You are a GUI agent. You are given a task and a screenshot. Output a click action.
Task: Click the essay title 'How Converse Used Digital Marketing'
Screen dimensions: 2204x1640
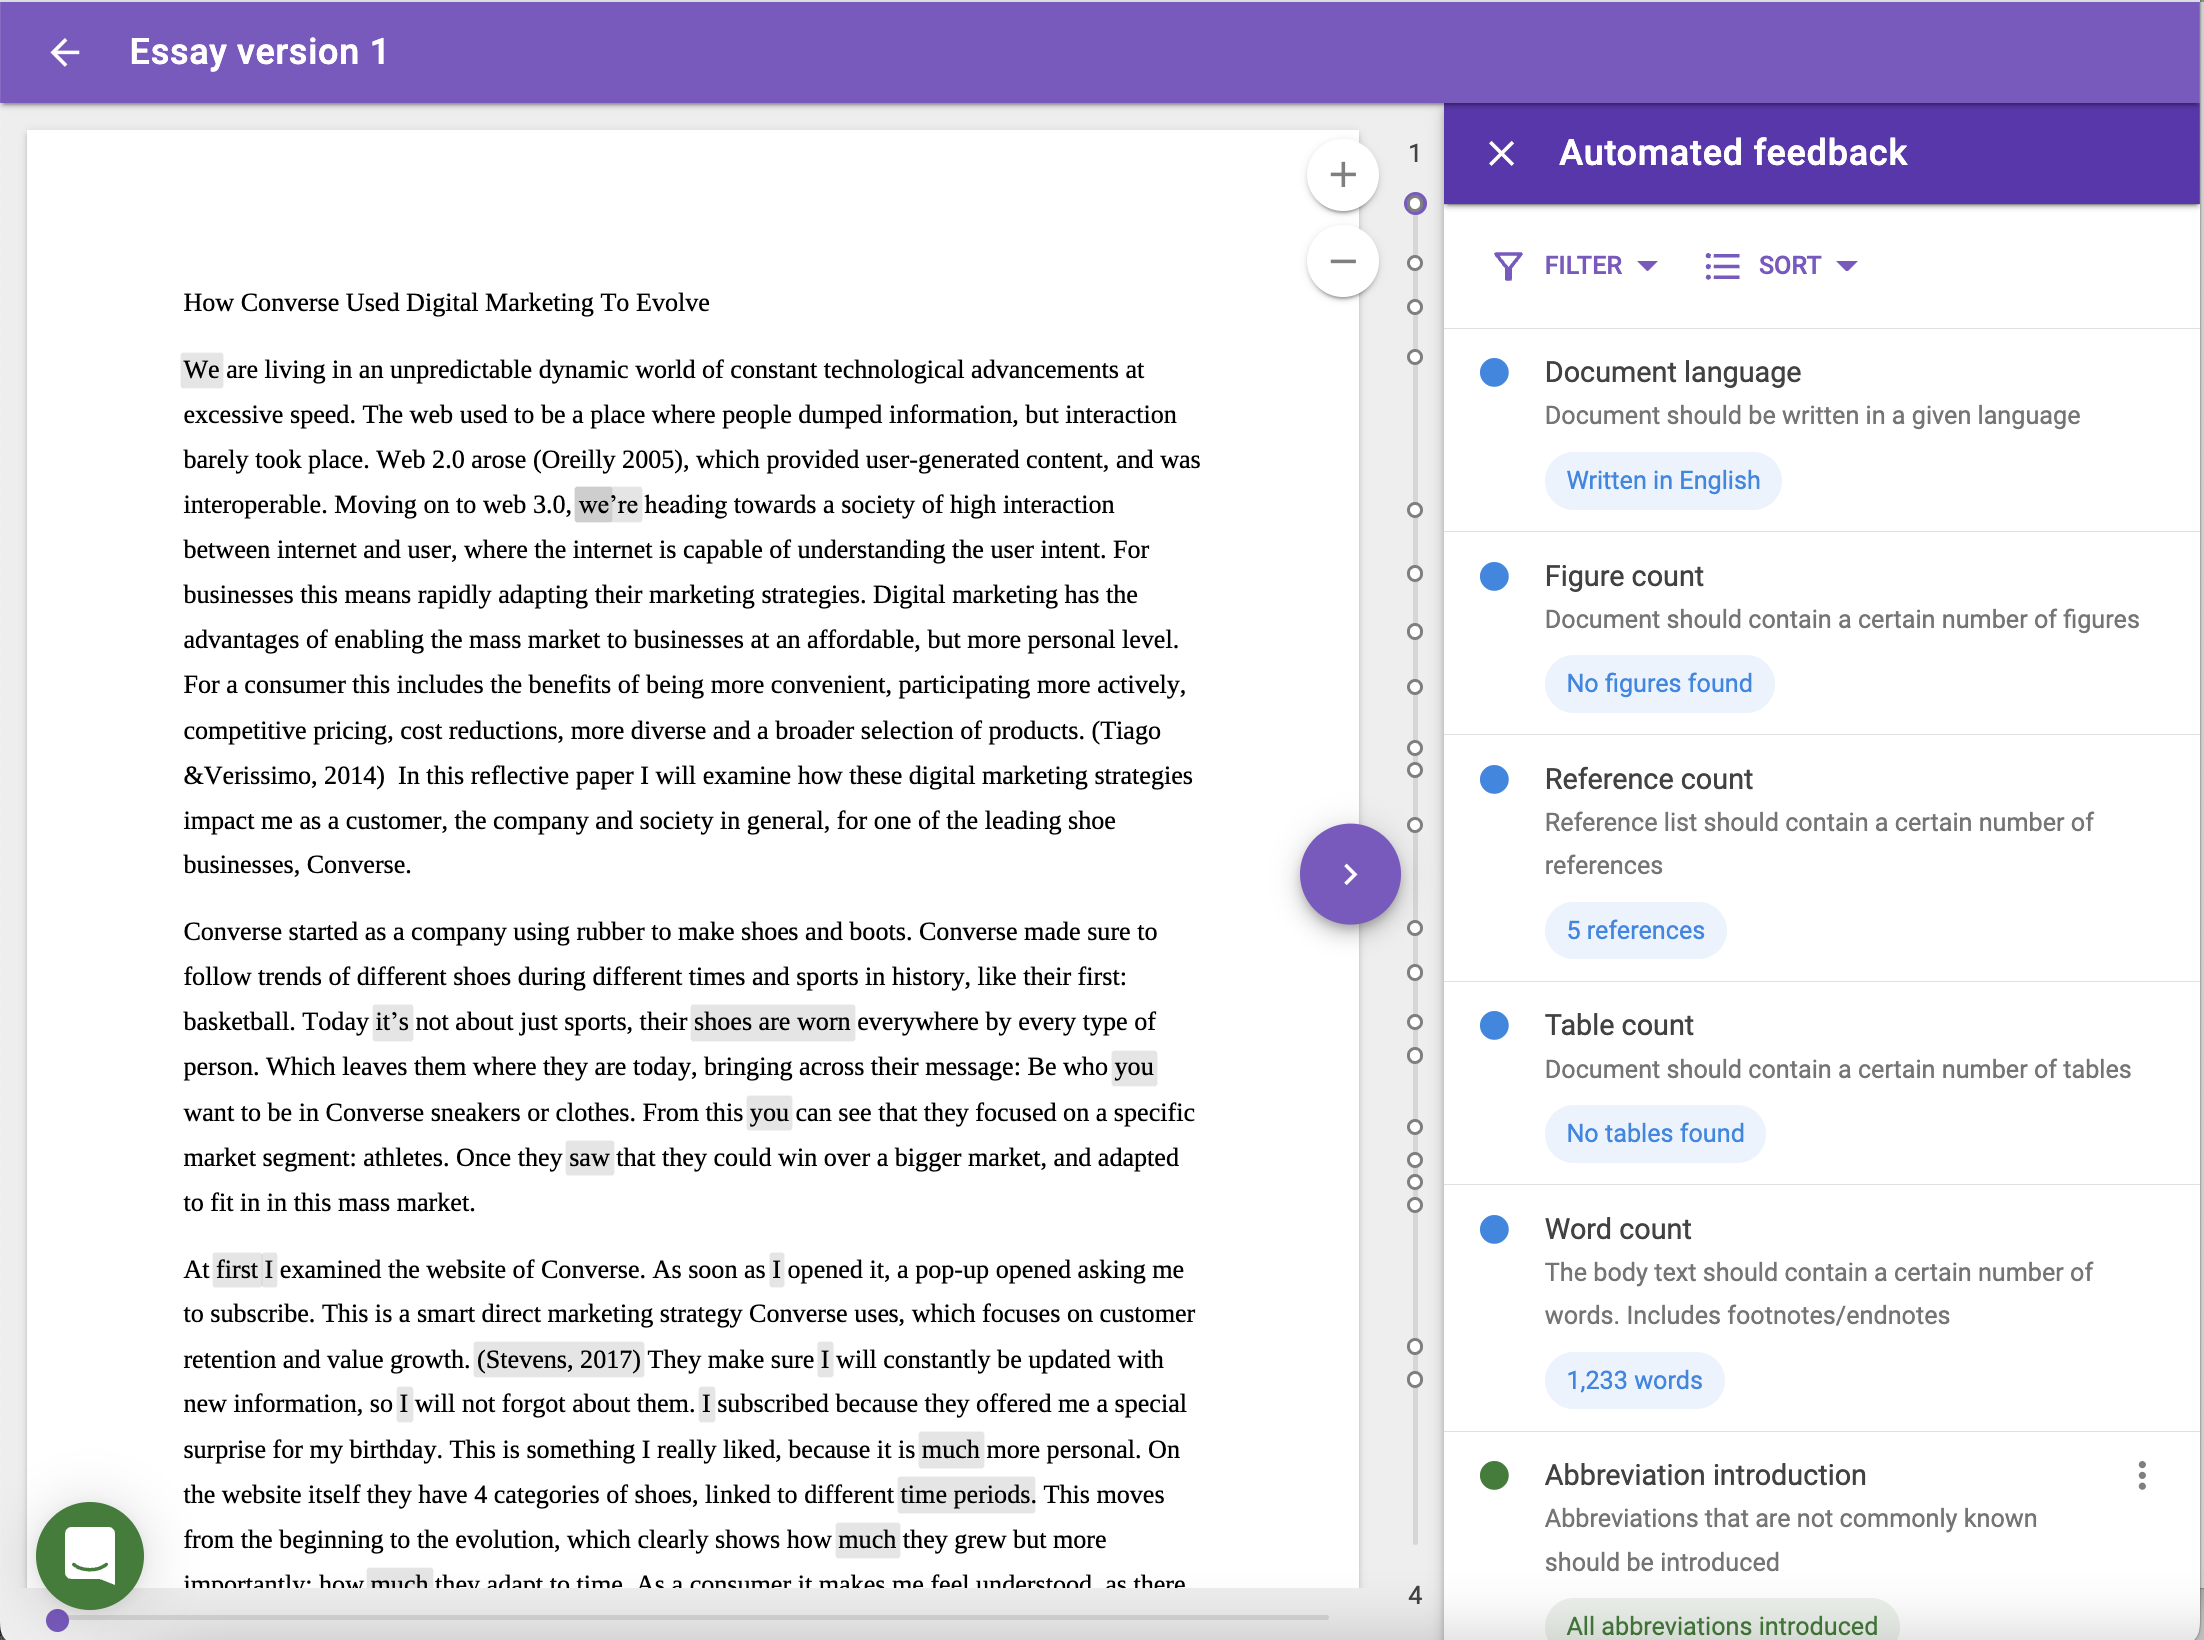[x=446, y=303]
